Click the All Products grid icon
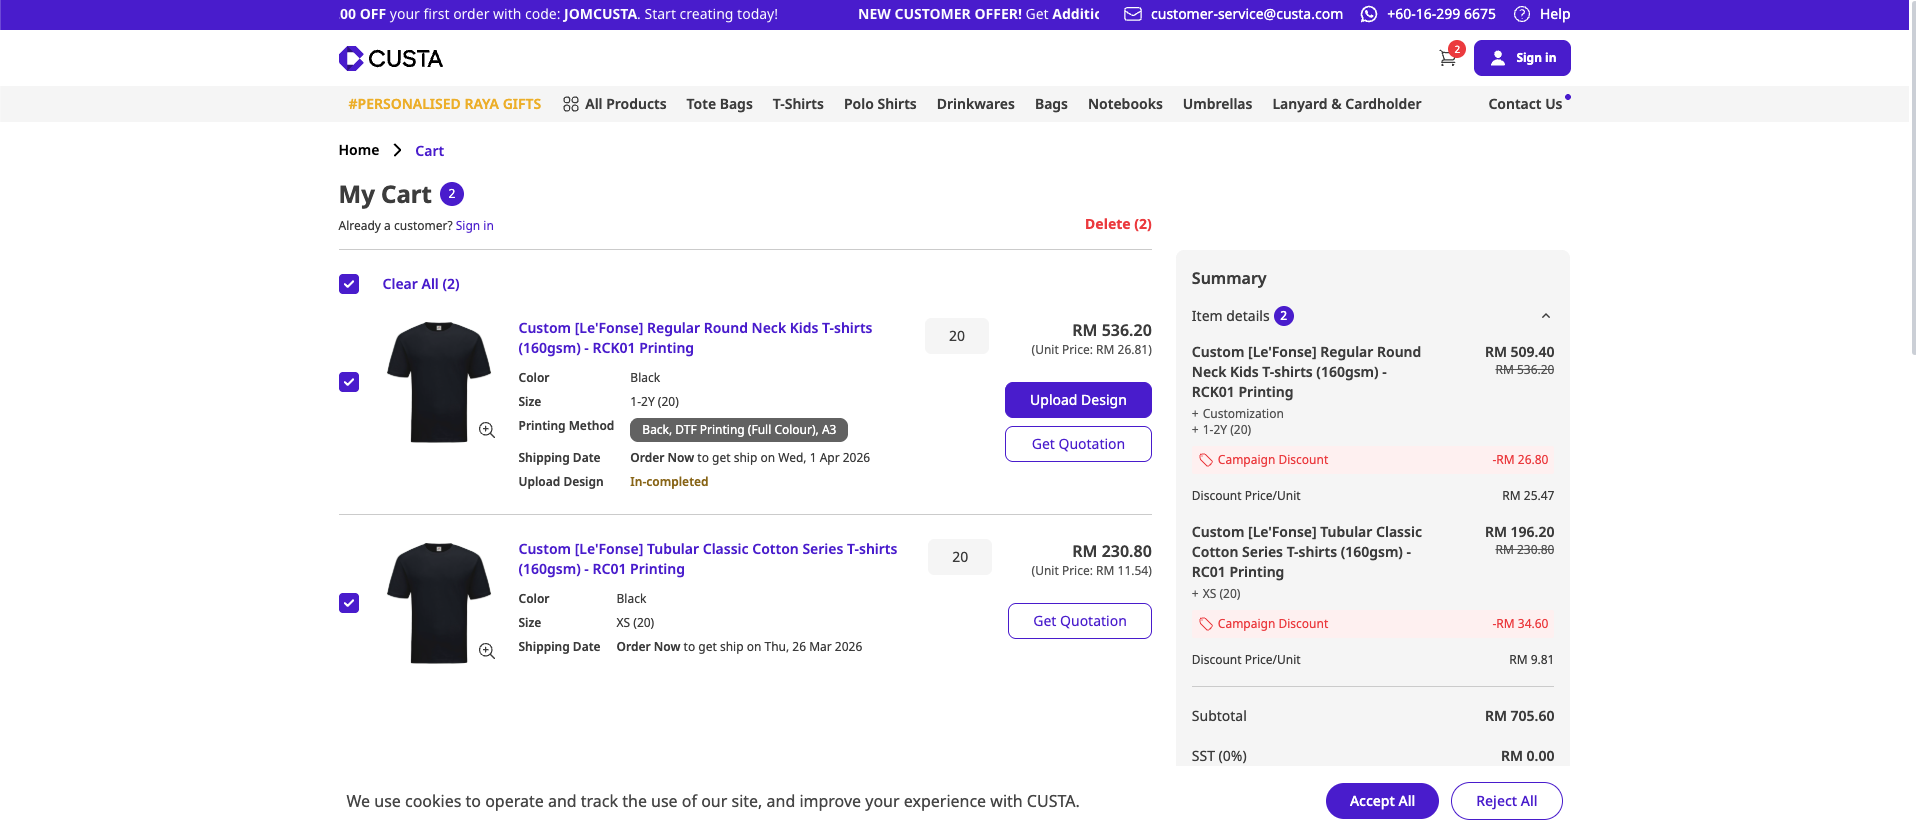 click(571, 104)
